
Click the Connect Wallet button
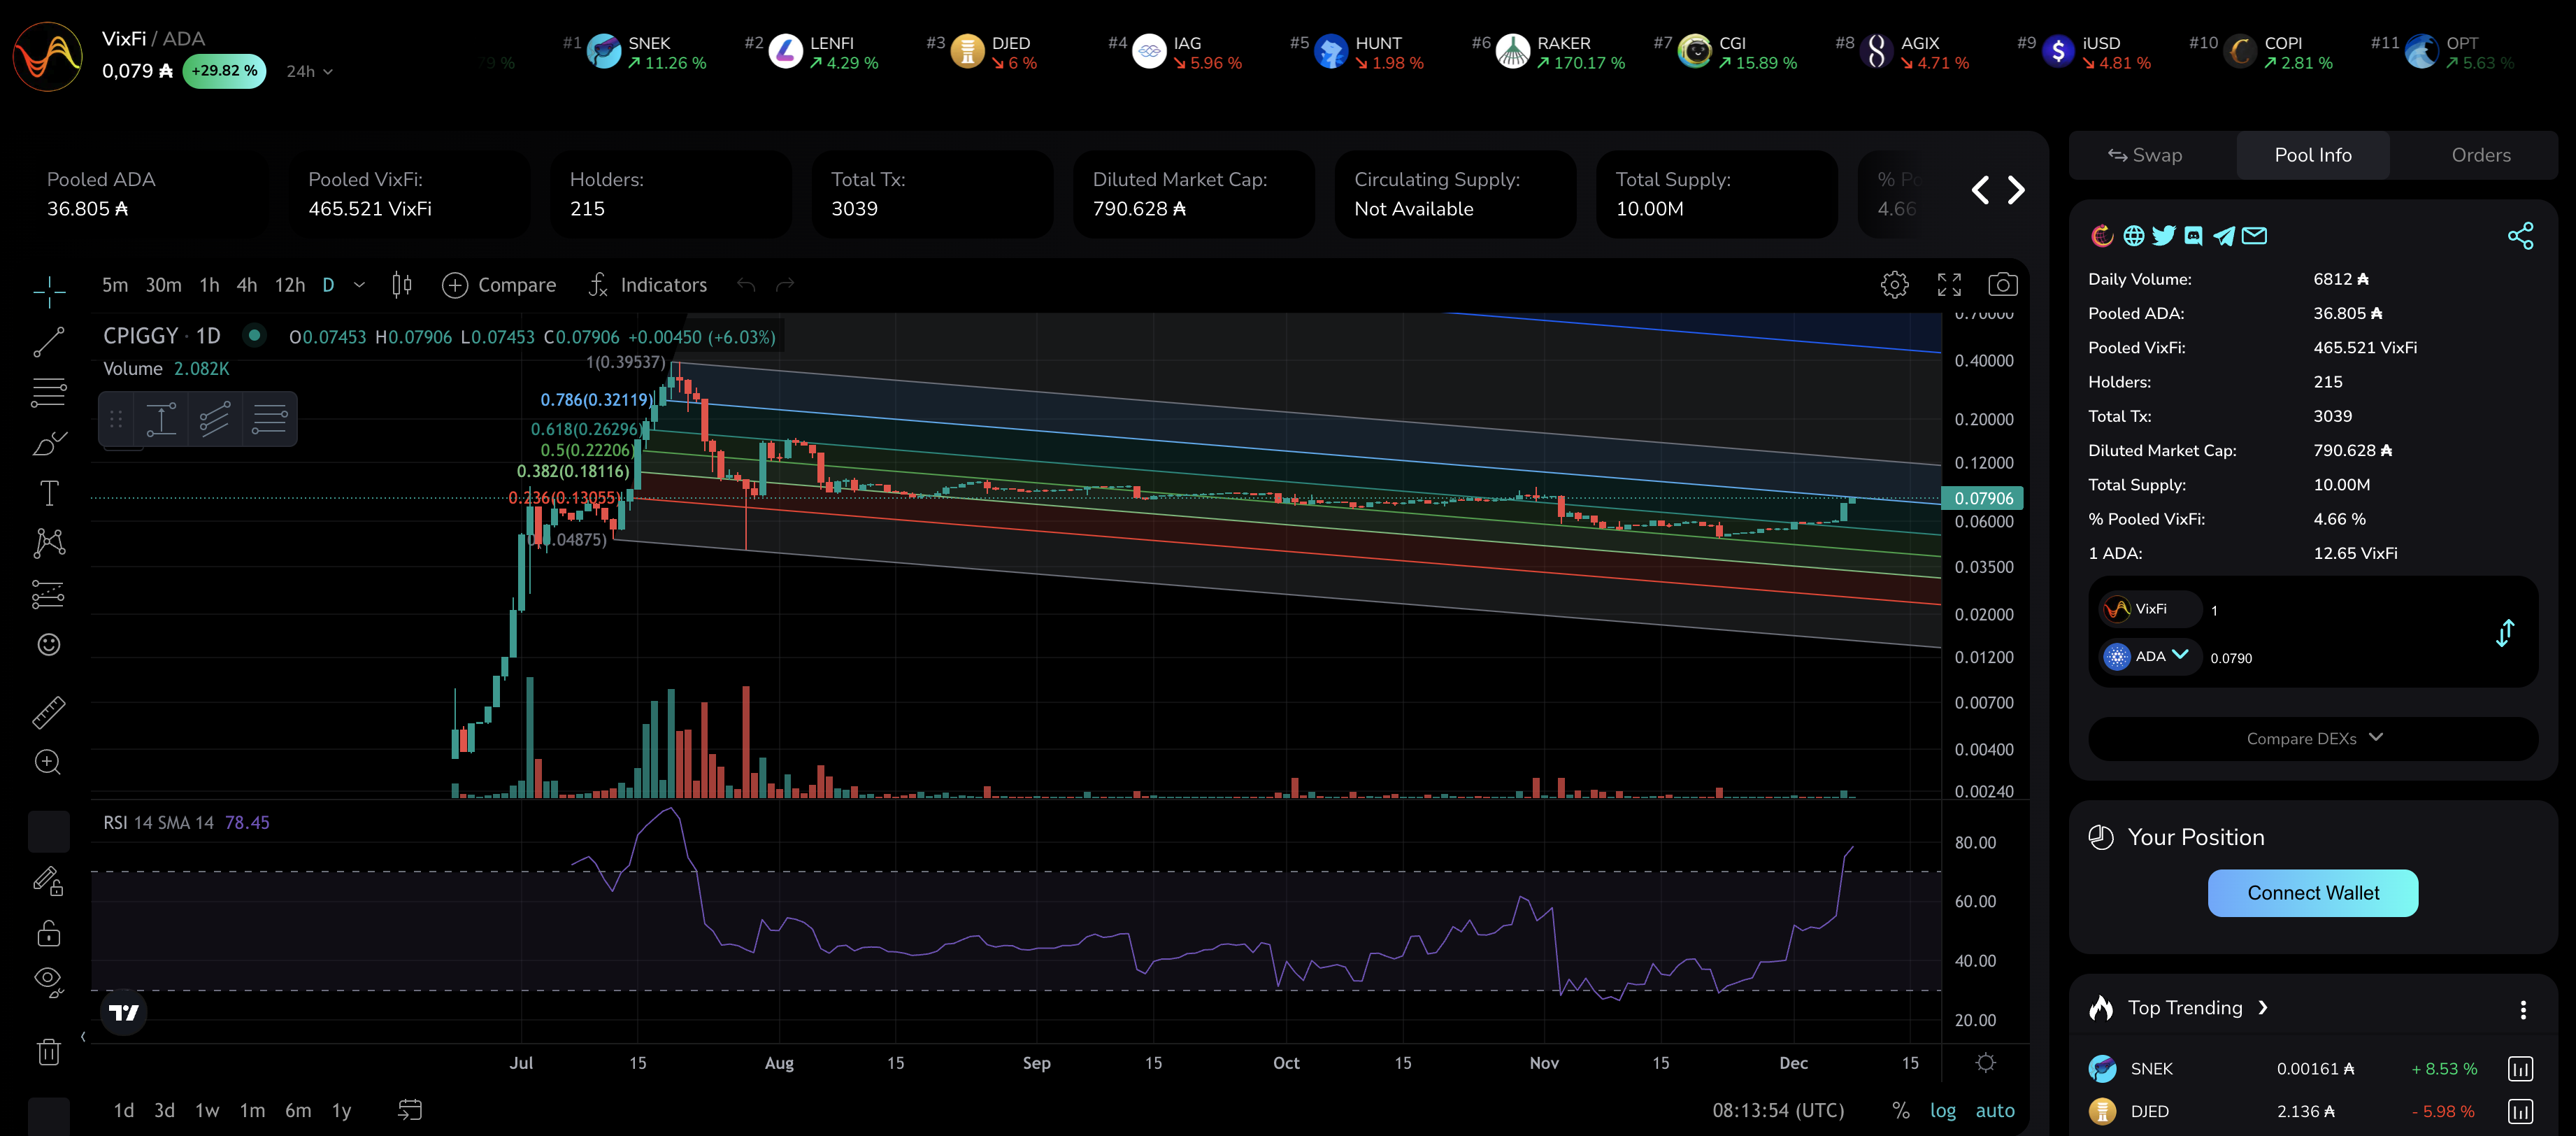click(x=2312, y=893)
